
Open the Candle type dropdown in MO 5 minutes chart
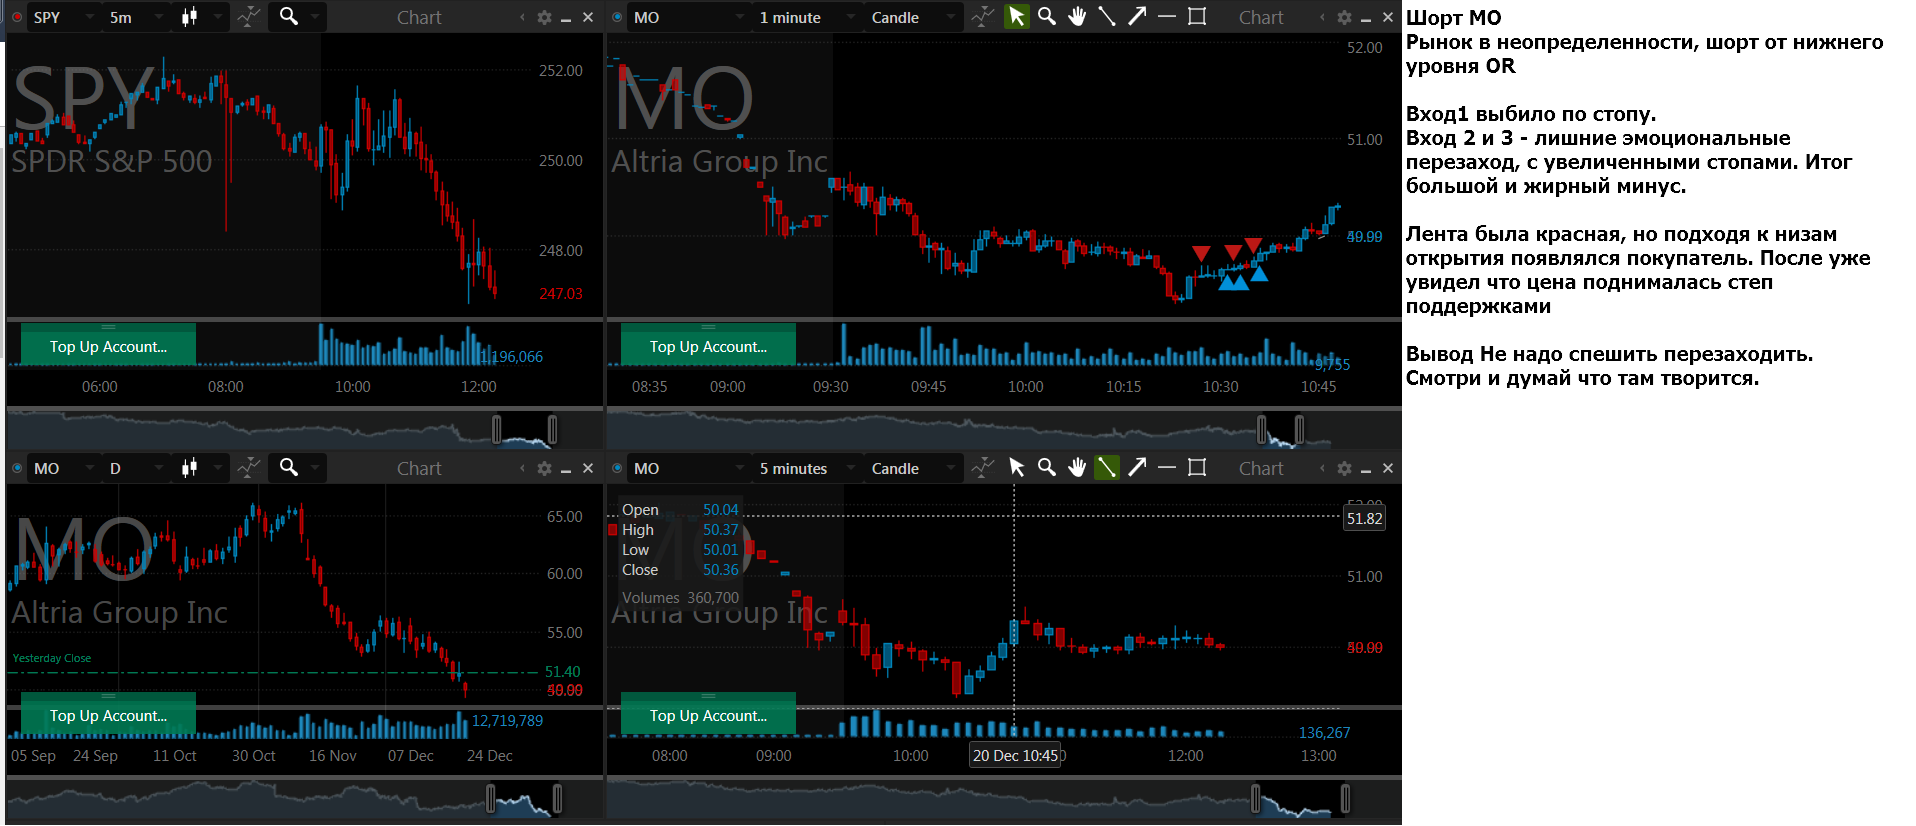pos(914,467)
